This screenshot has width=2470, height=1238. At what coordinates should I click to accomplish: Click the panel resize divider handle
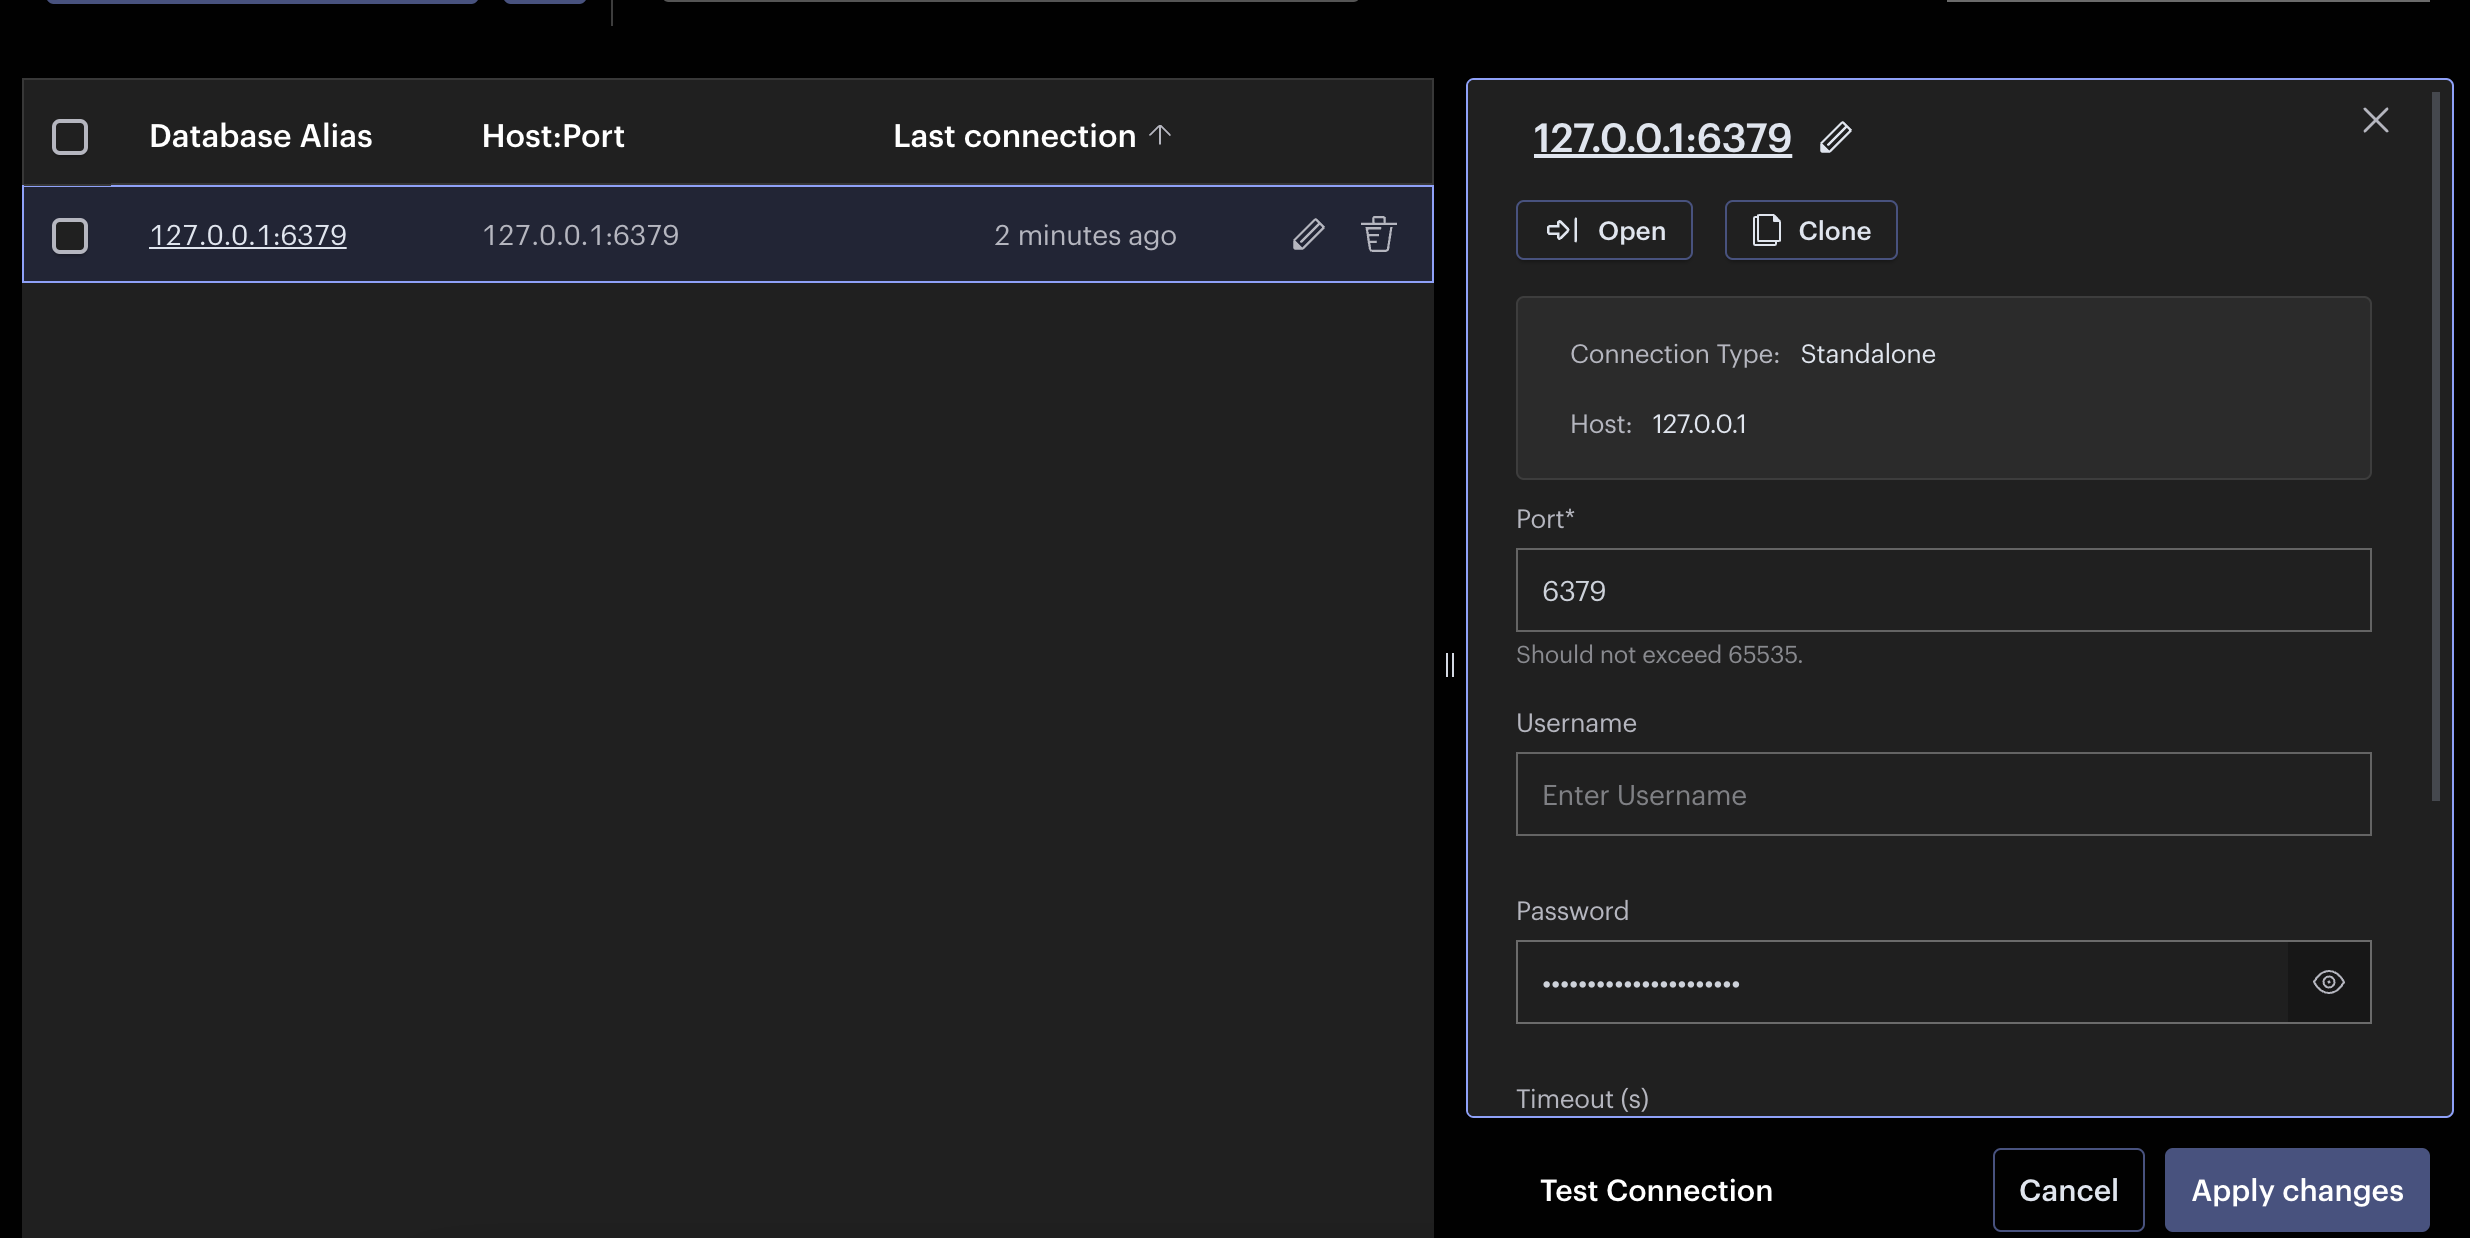(1450, 665)
